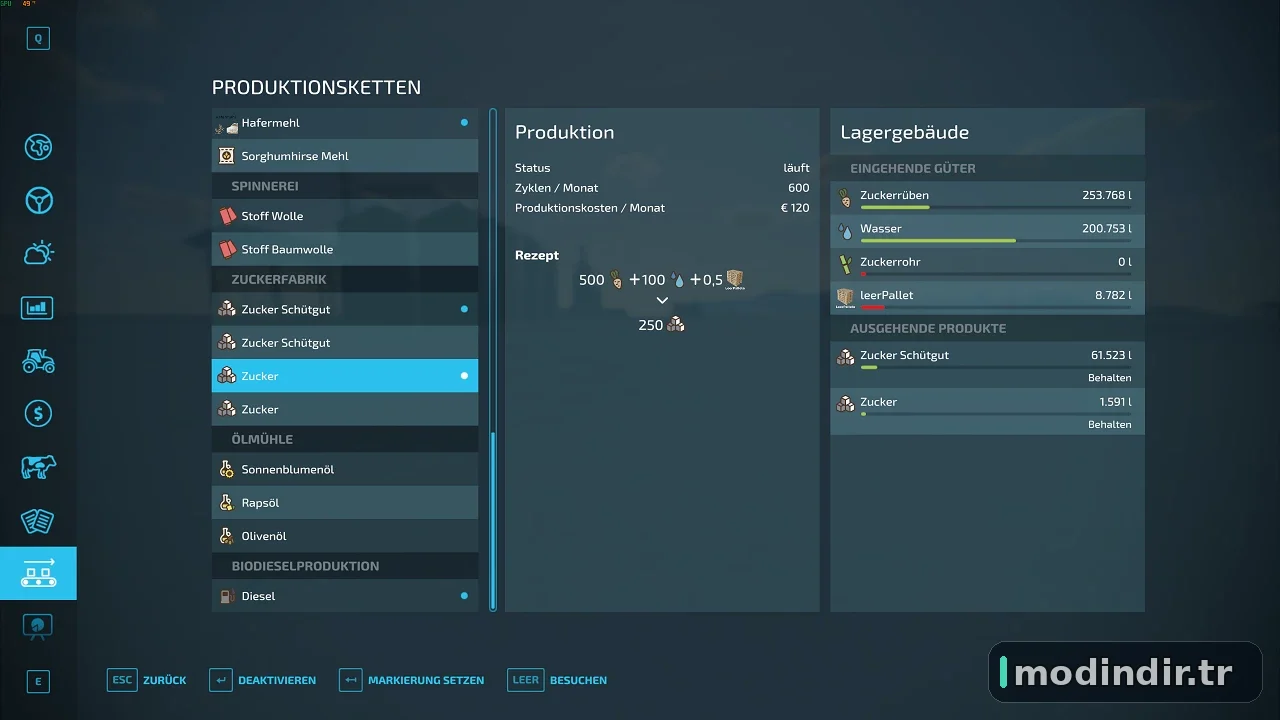This screenshot has height=720, width=1280.
Task: Click the production cost value "€ 120"
Action: click(x=795, y=208)
